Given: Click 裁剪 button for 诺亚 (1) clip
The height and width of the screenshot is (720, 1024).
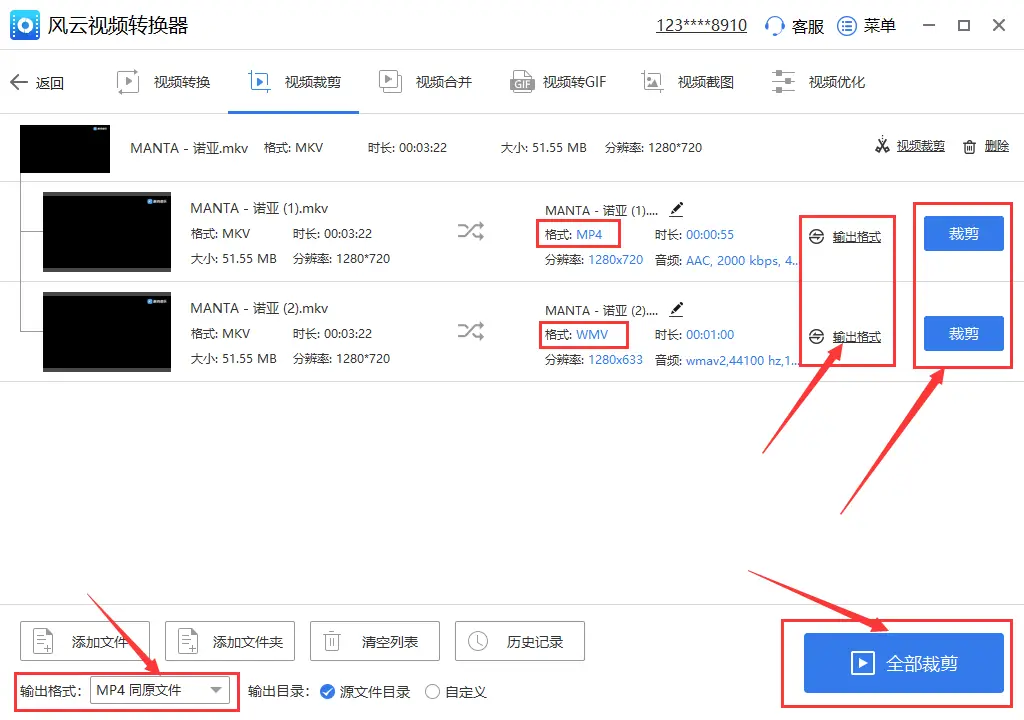Looking at the screenshot, I should coord(963,233).
